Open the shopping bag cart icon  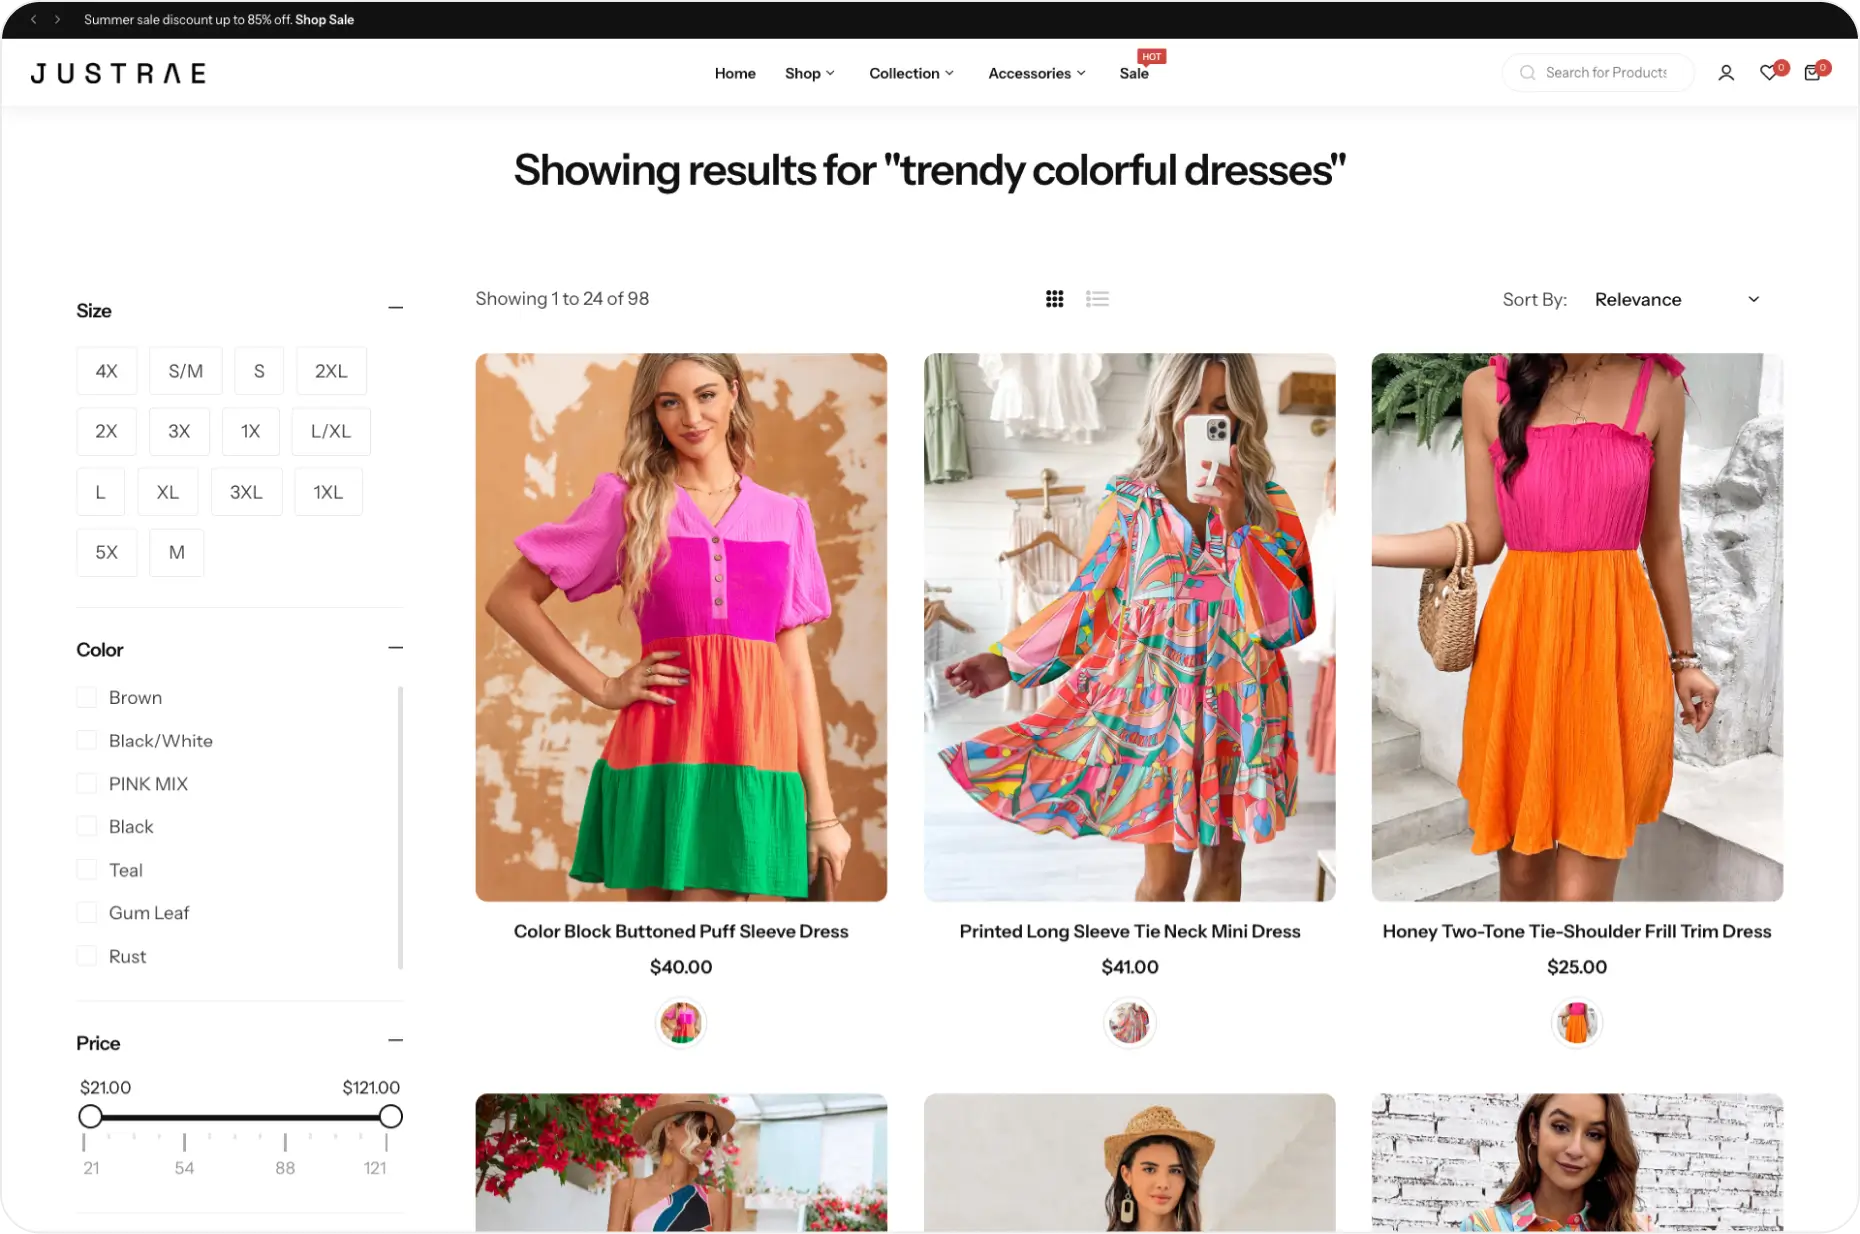click(x=1811, y=73)
